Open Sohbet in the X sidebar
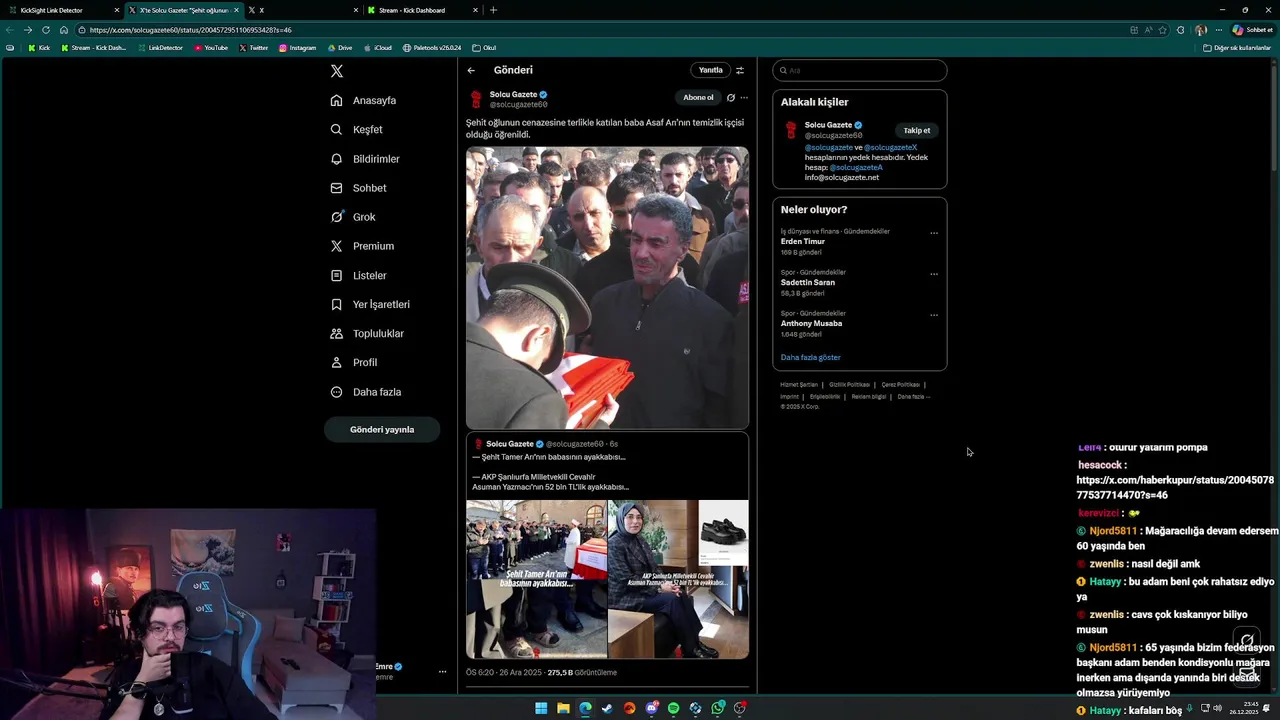 coord(358,188)
